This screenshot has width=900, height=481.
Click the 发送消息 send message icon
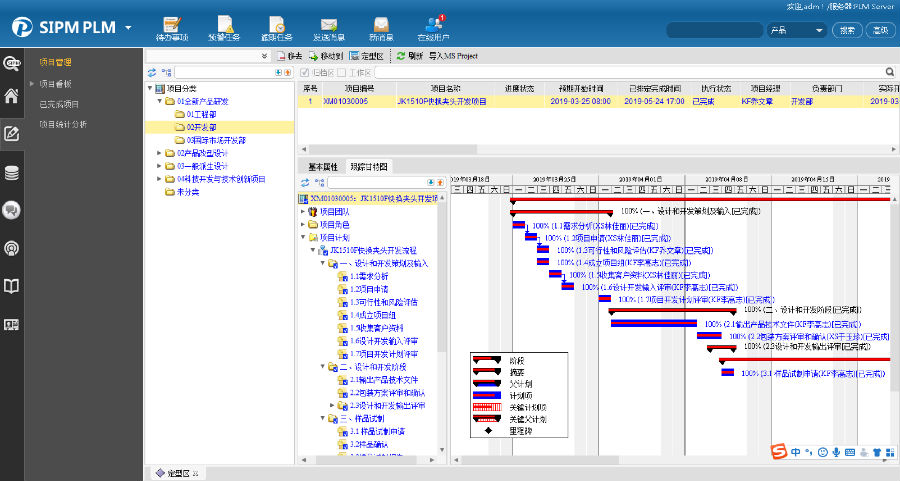click(x=328, y=24)
